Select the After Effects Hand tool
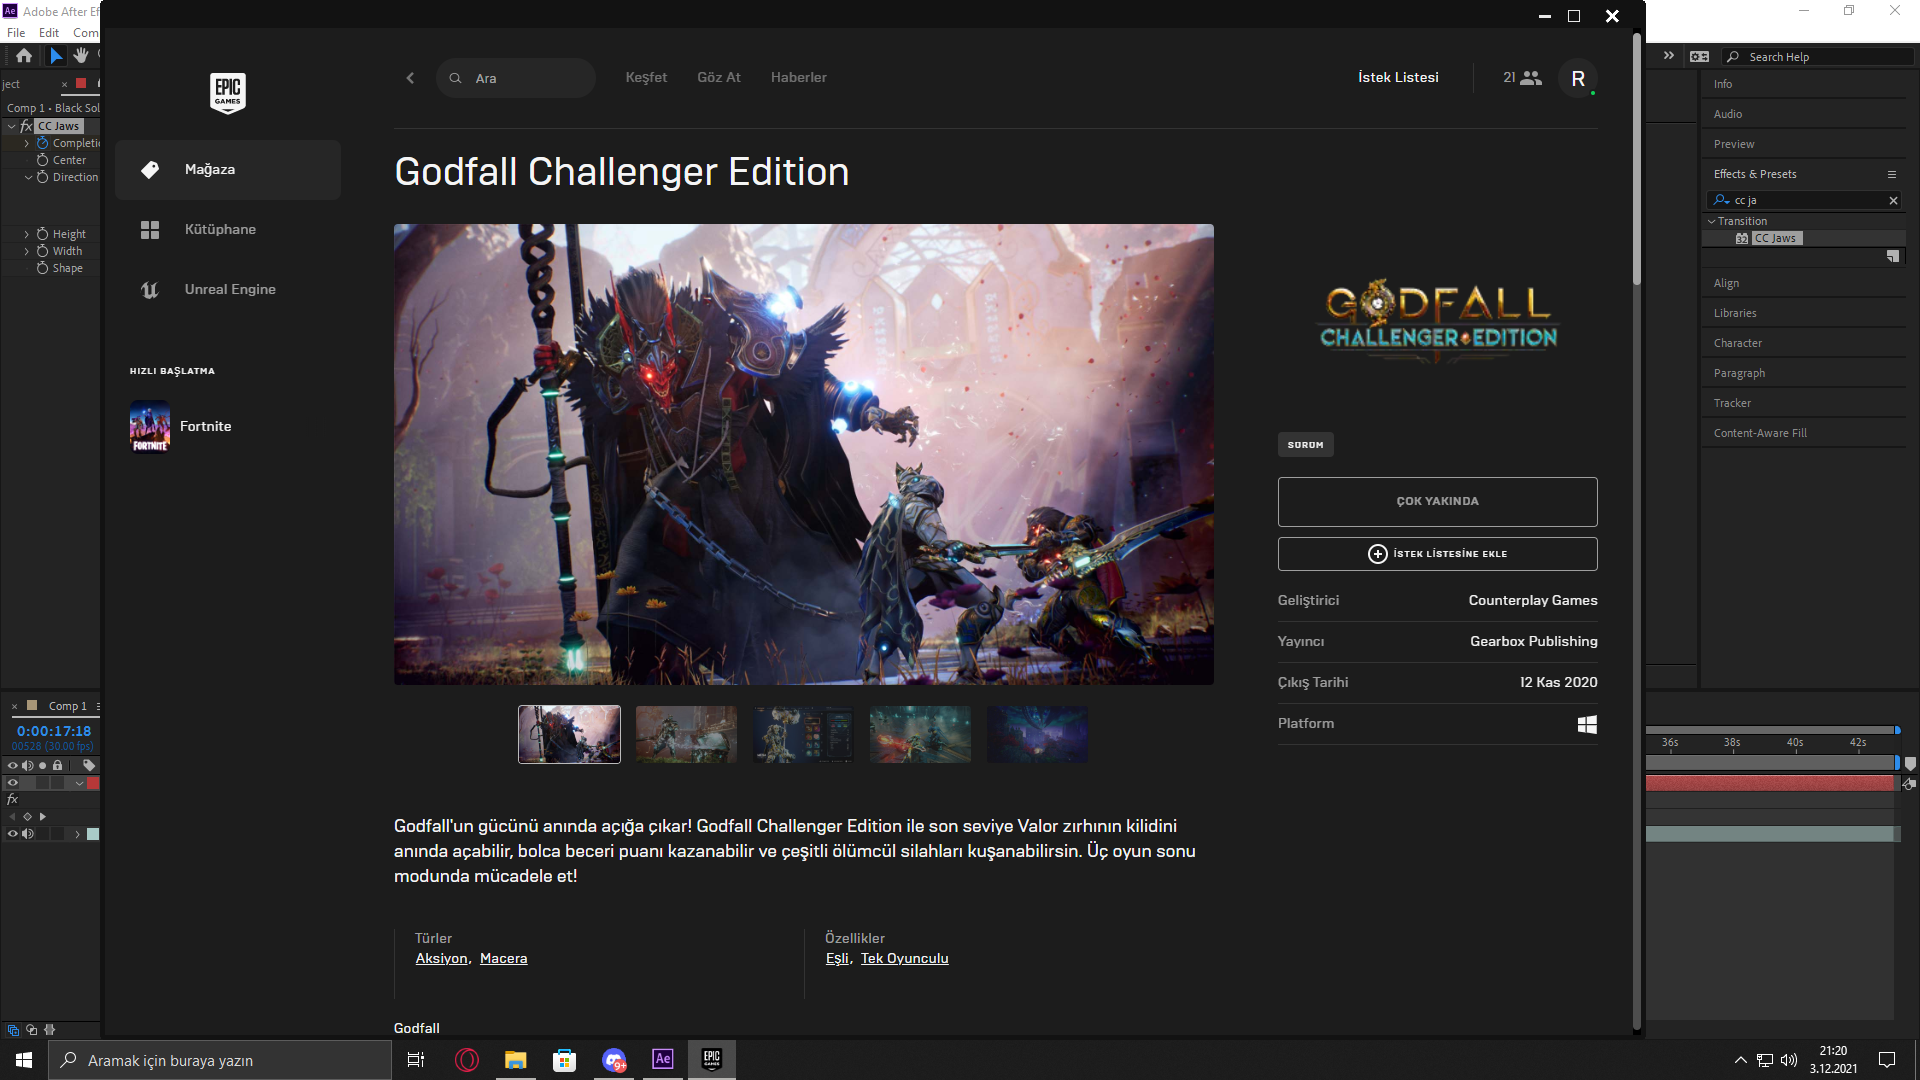This screenshot has height=1080, width=1920. [81, 56]
